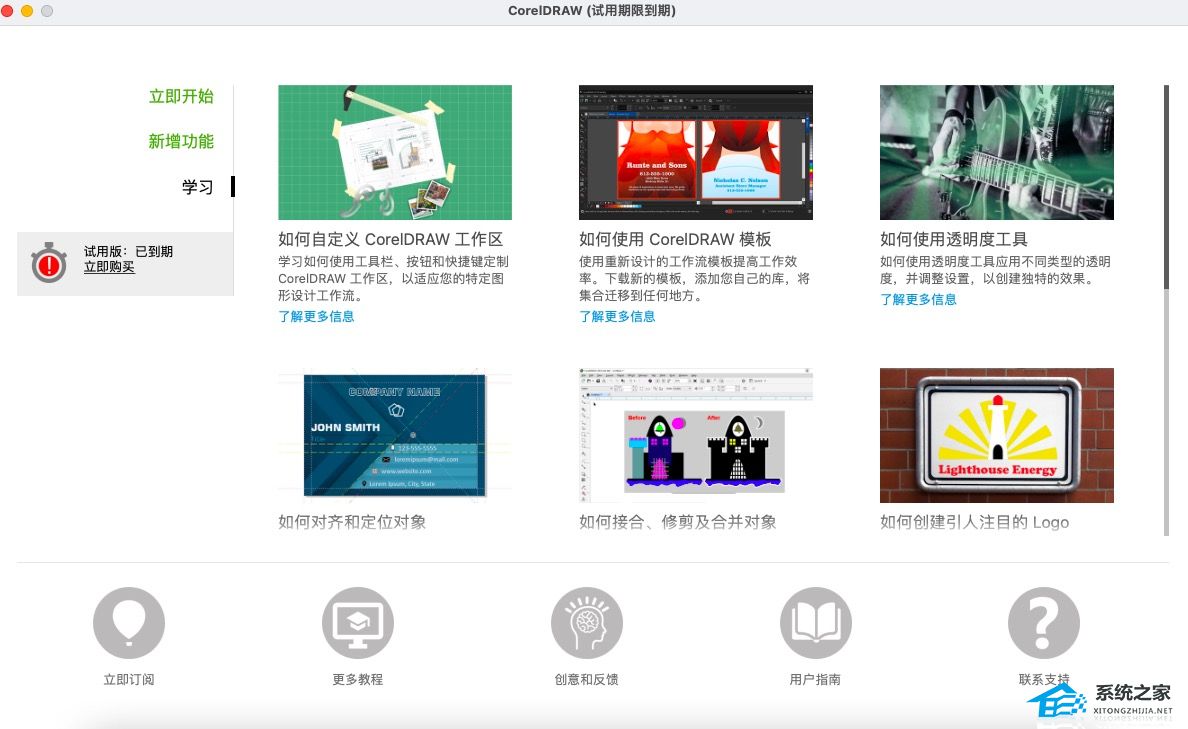Click the title 如何自定义 CorelDRAW 工作区
Viewport: 1188px width, 729px height.
(390, 239)
